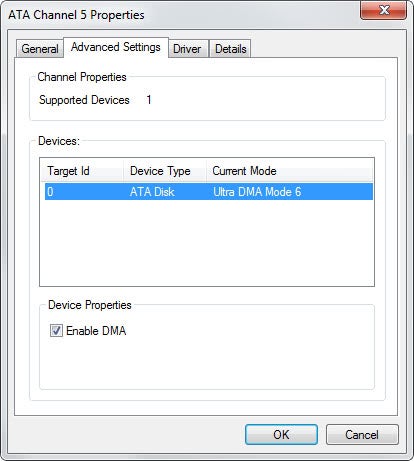
Task: Click the Supported Devices value 1
Action: pyautogui.click(x=149, y=100)
